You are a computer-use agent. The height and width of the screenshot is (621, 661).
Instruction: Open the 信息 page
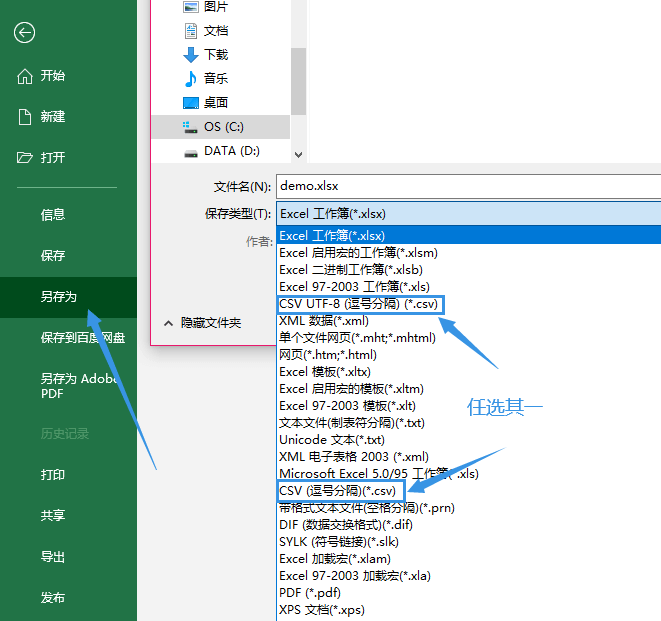click(x=53, y=215)
